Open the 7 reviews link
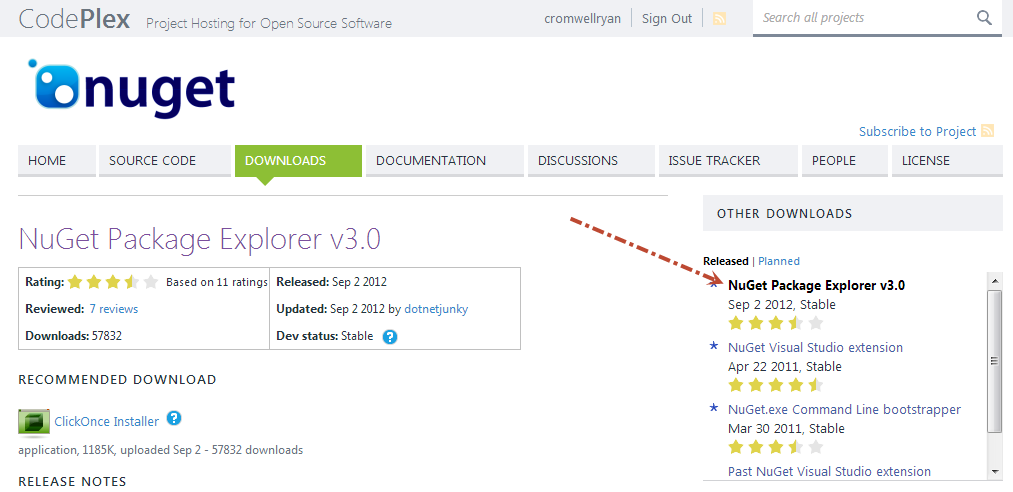1013x492 pixels. point(113,309)
